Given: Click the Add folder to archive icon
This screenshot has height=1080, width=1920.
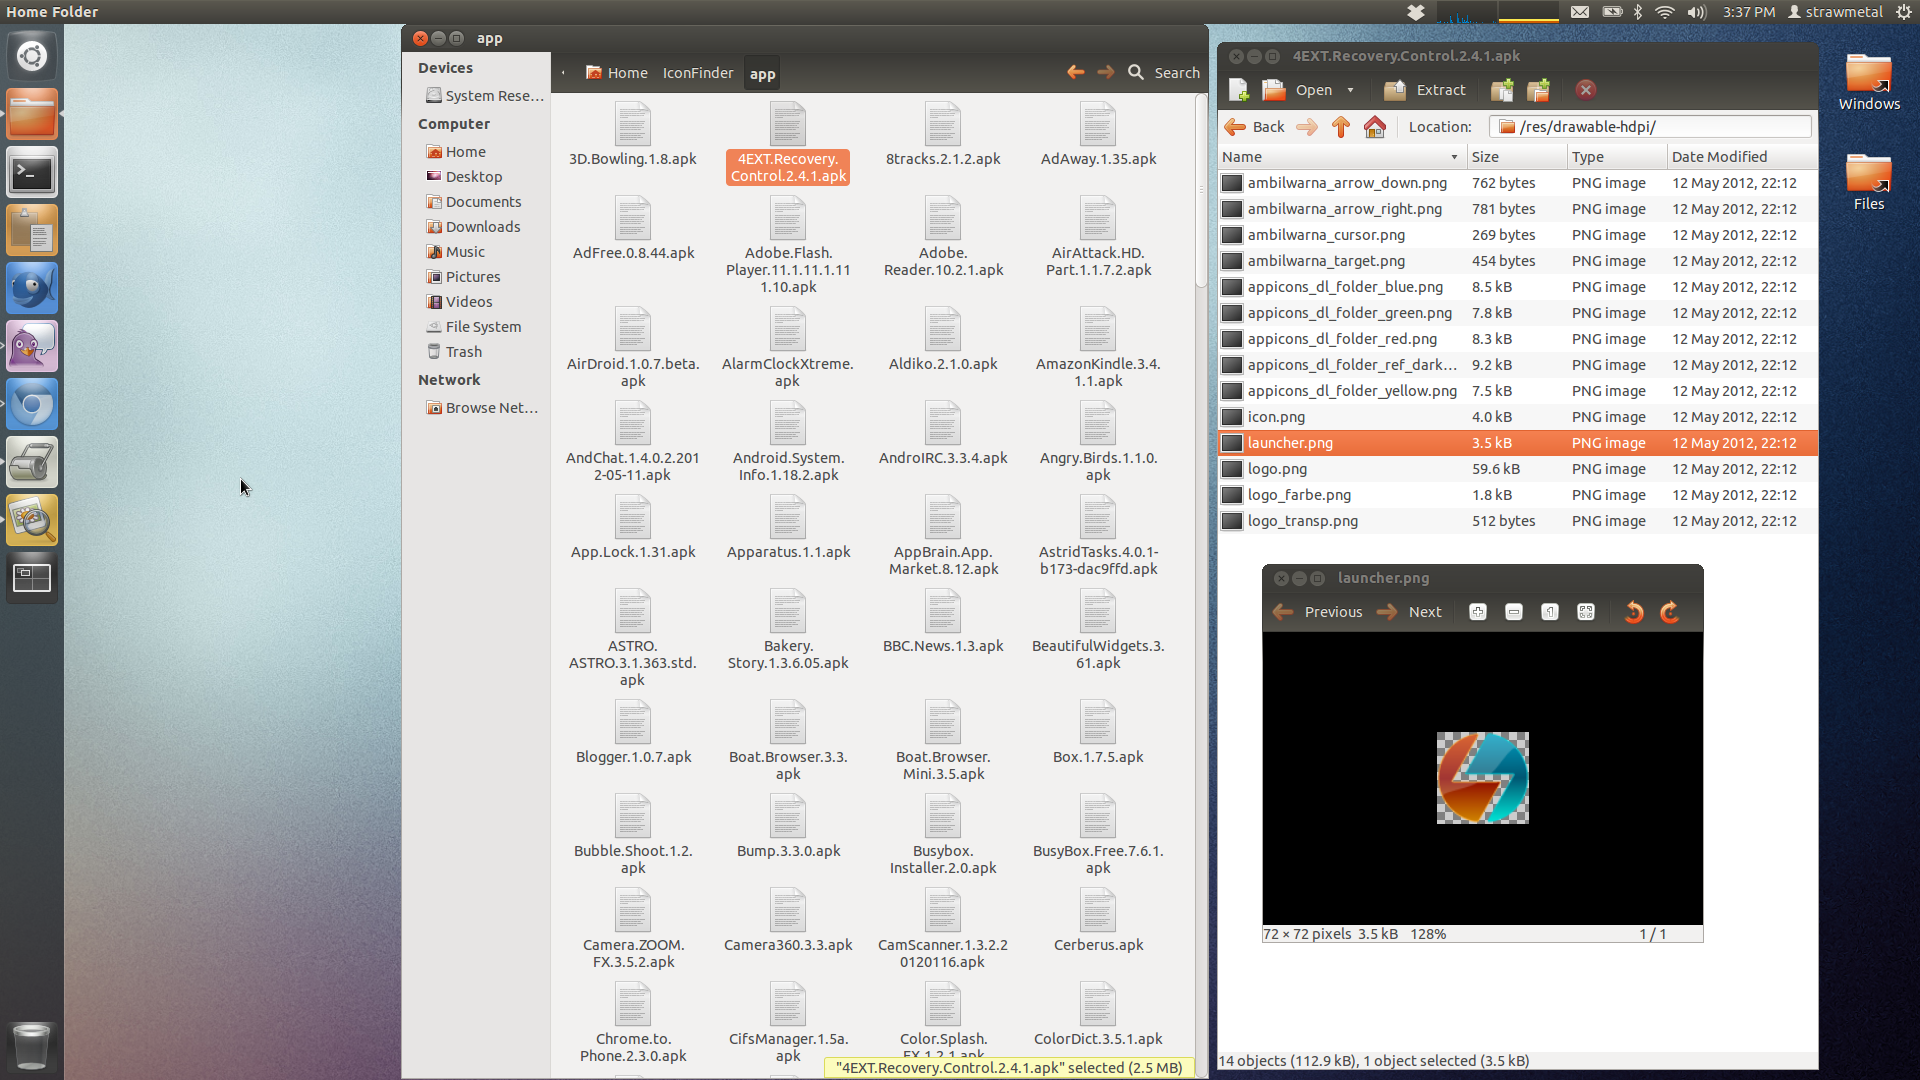Looking at the screenshot, I should (1538, 90).
